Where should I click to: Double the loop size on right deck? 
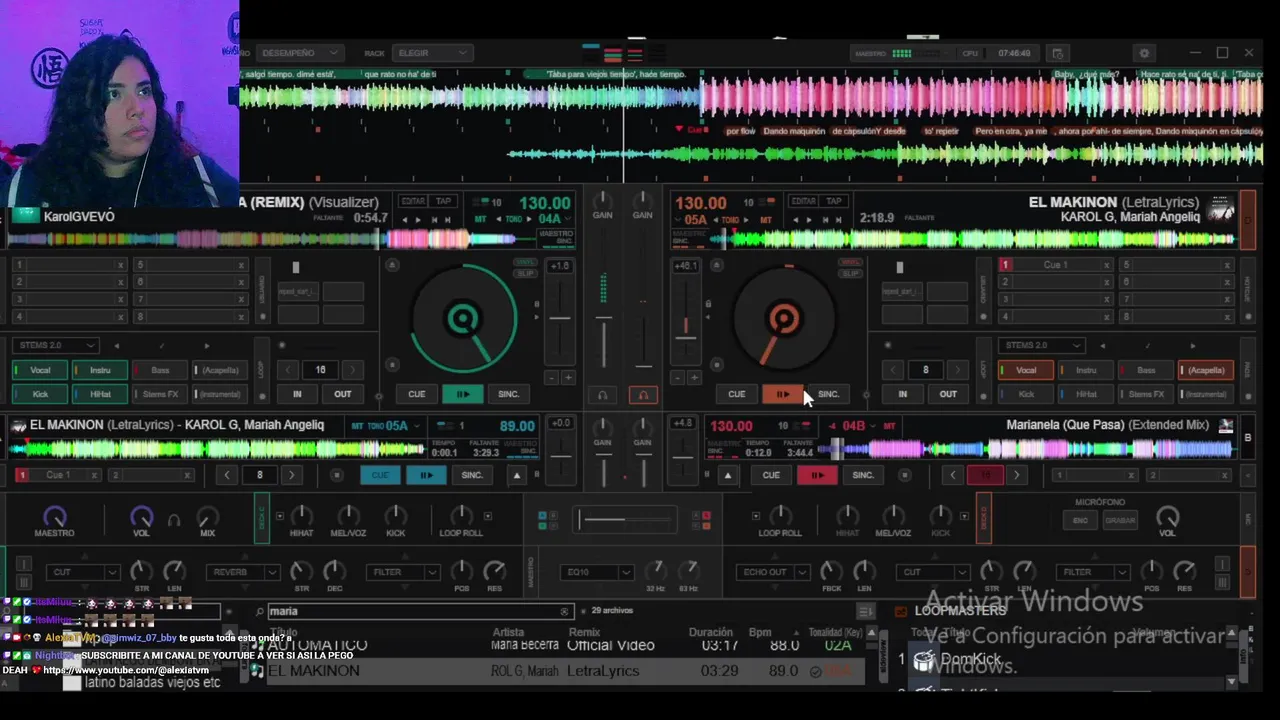[x=957, y=370]
